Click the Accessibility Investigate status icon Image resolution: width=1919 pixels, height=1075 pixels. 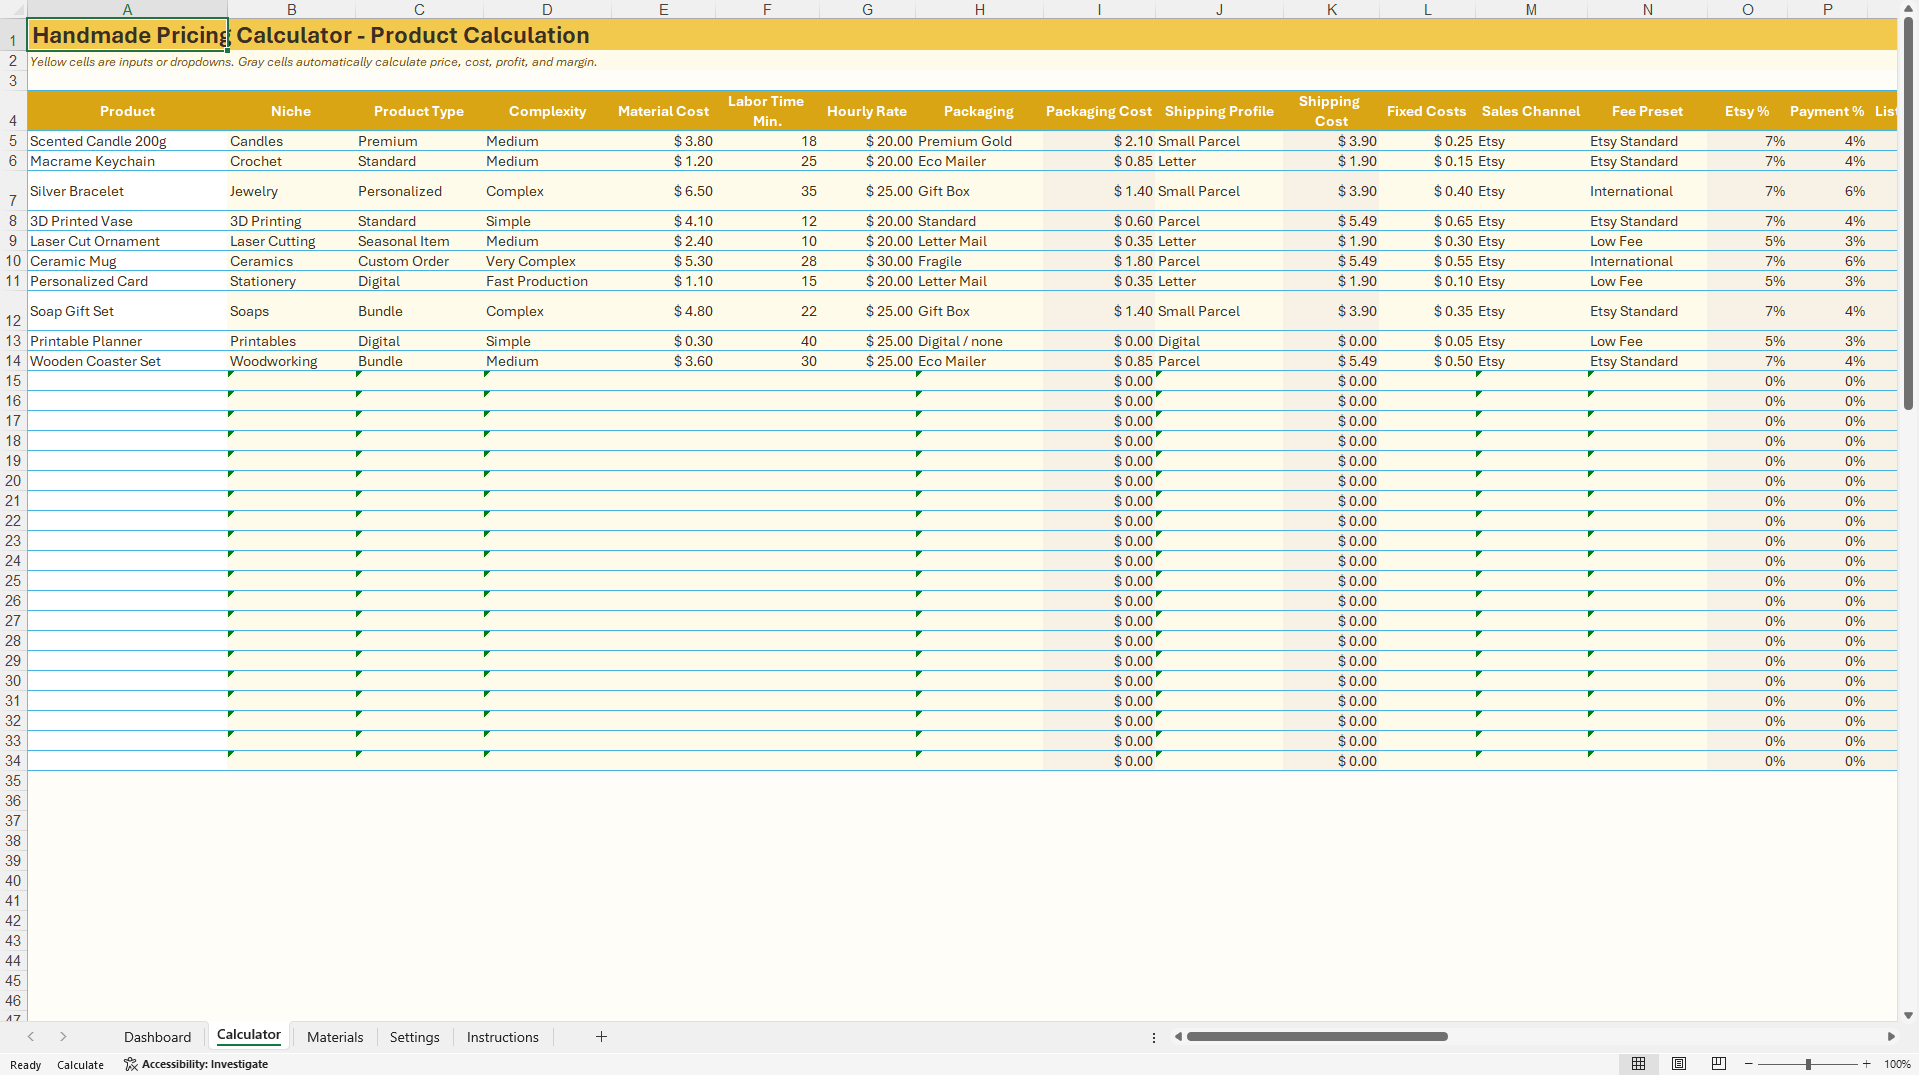point(196,1064)
